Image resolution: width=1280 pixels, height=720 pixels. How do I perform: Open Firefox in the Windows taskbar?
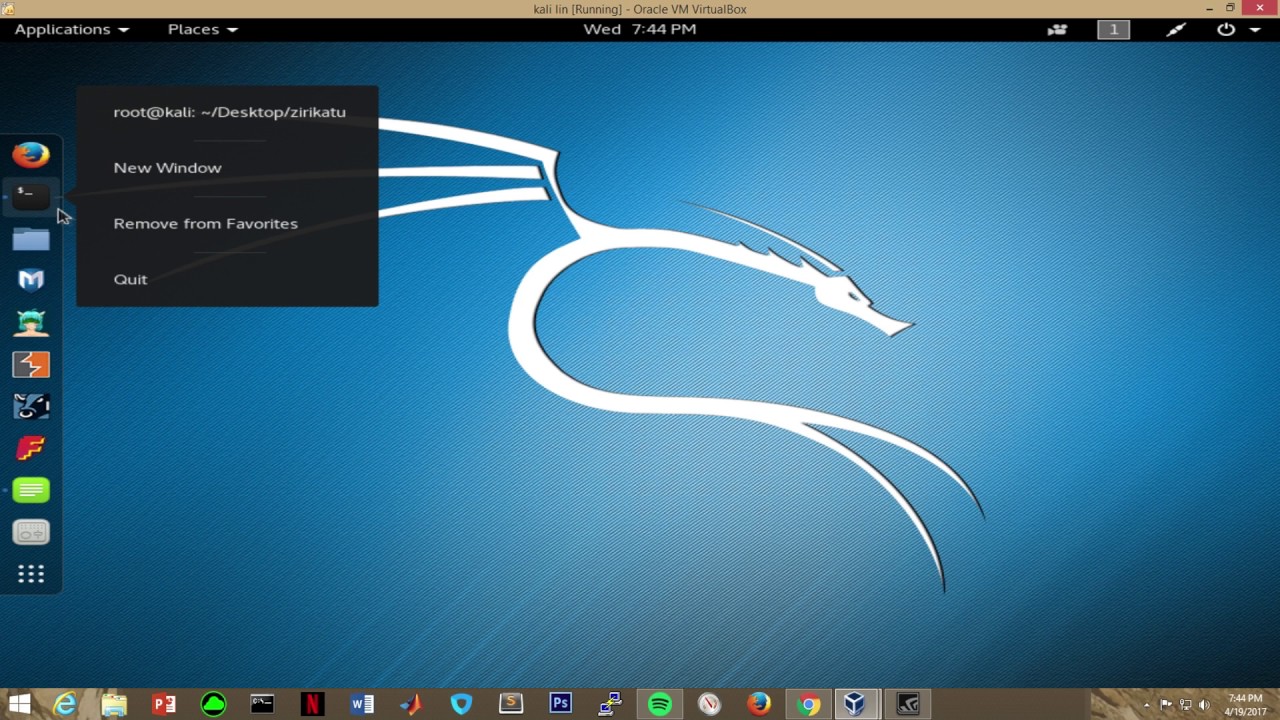click(759, 704)
